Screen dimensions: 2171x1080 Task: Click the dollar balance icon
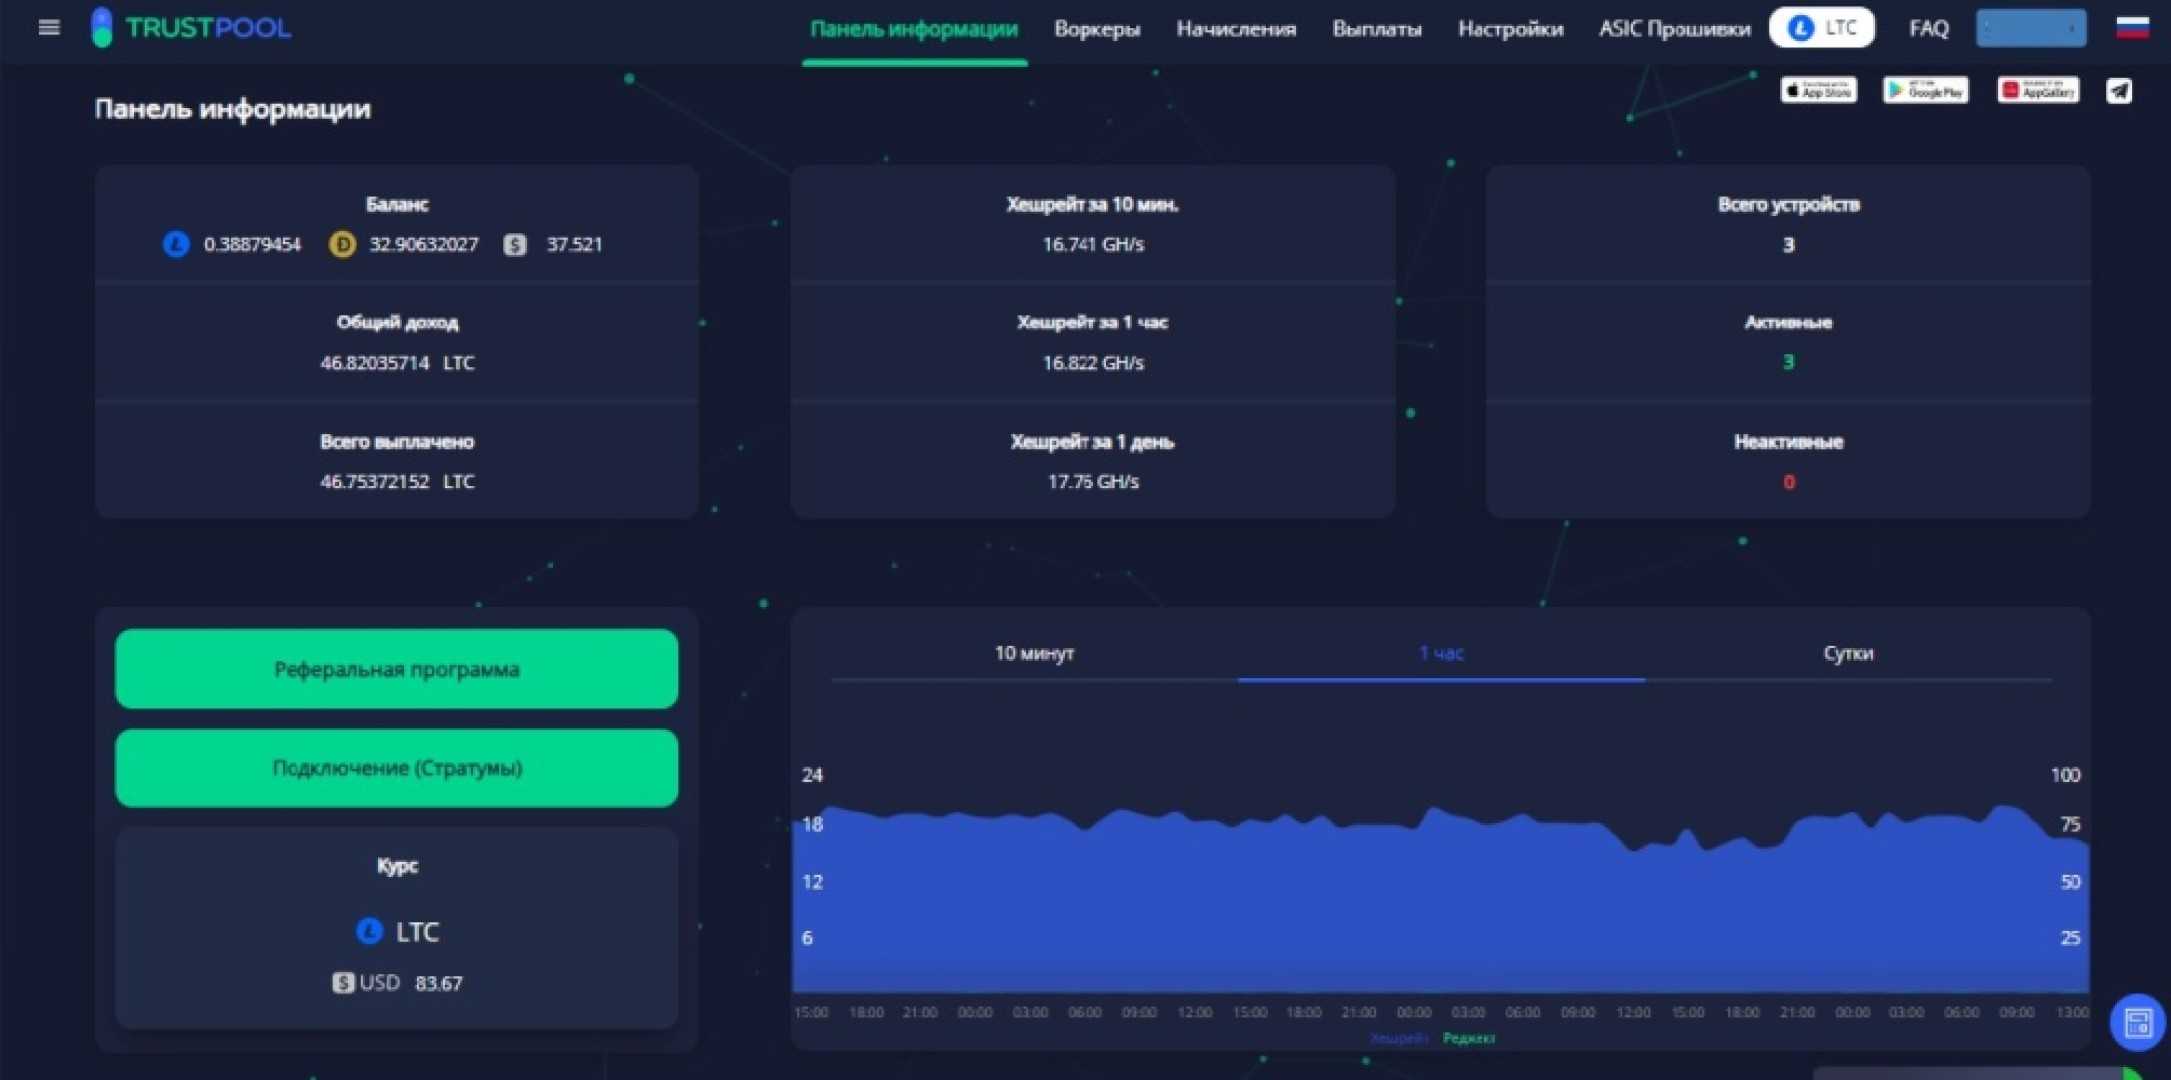(x=515, y=244)
